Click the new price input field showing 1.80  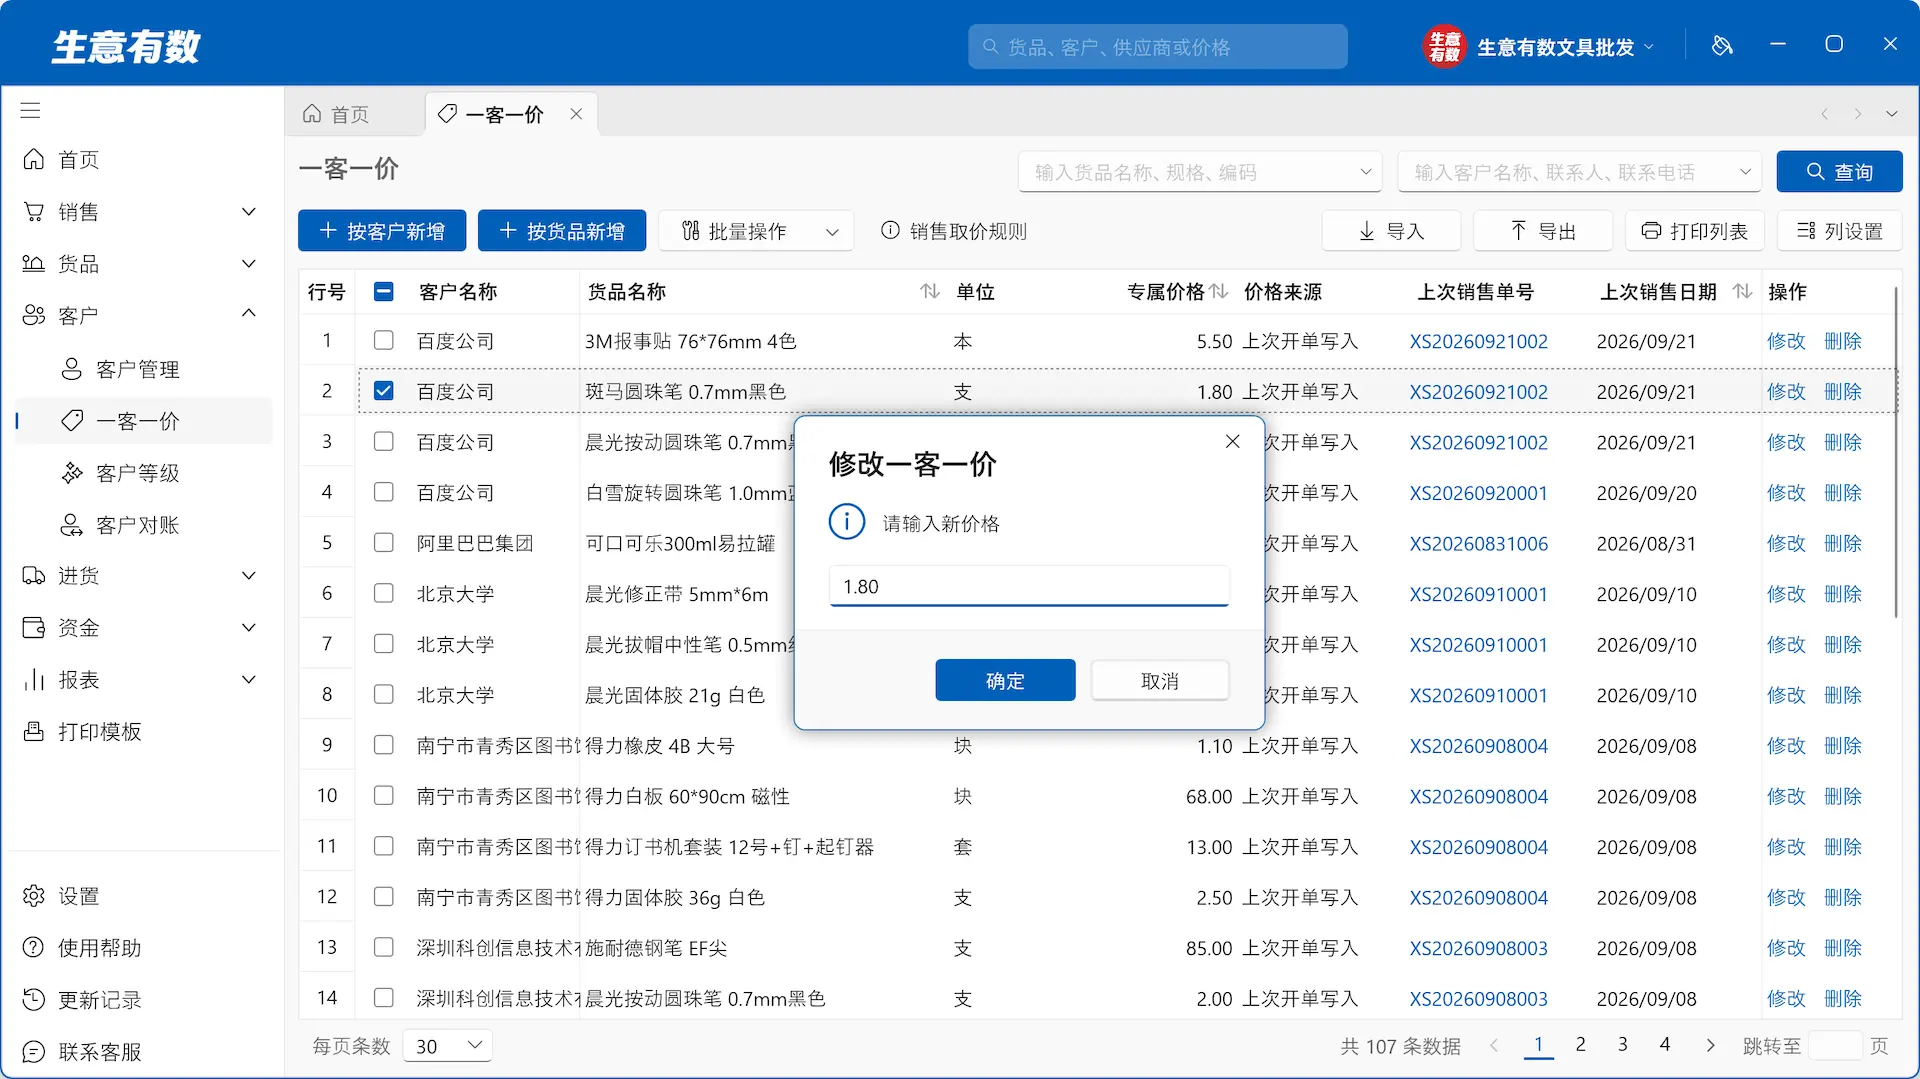[x=1029, y=586]
